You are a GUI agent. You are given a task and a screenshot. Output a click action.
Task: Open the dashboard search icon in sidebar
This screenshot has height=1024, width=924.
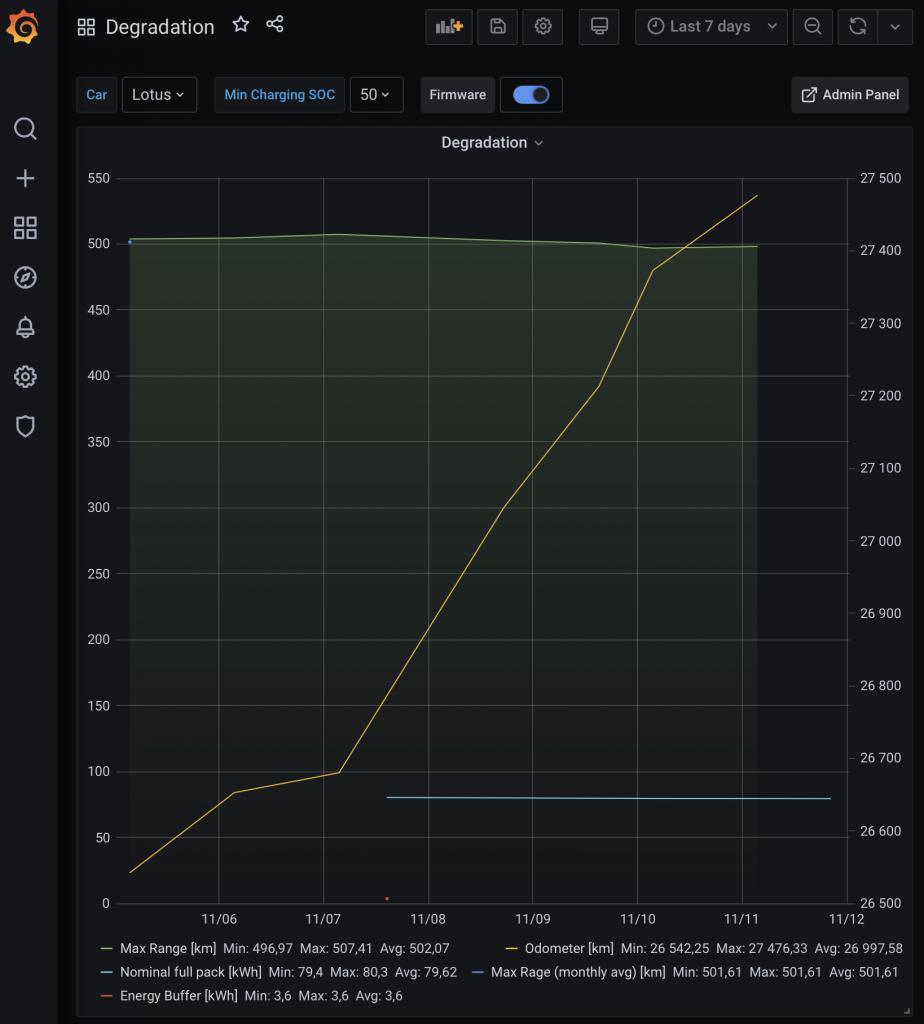pyautogui.click(x=25, y=129)
